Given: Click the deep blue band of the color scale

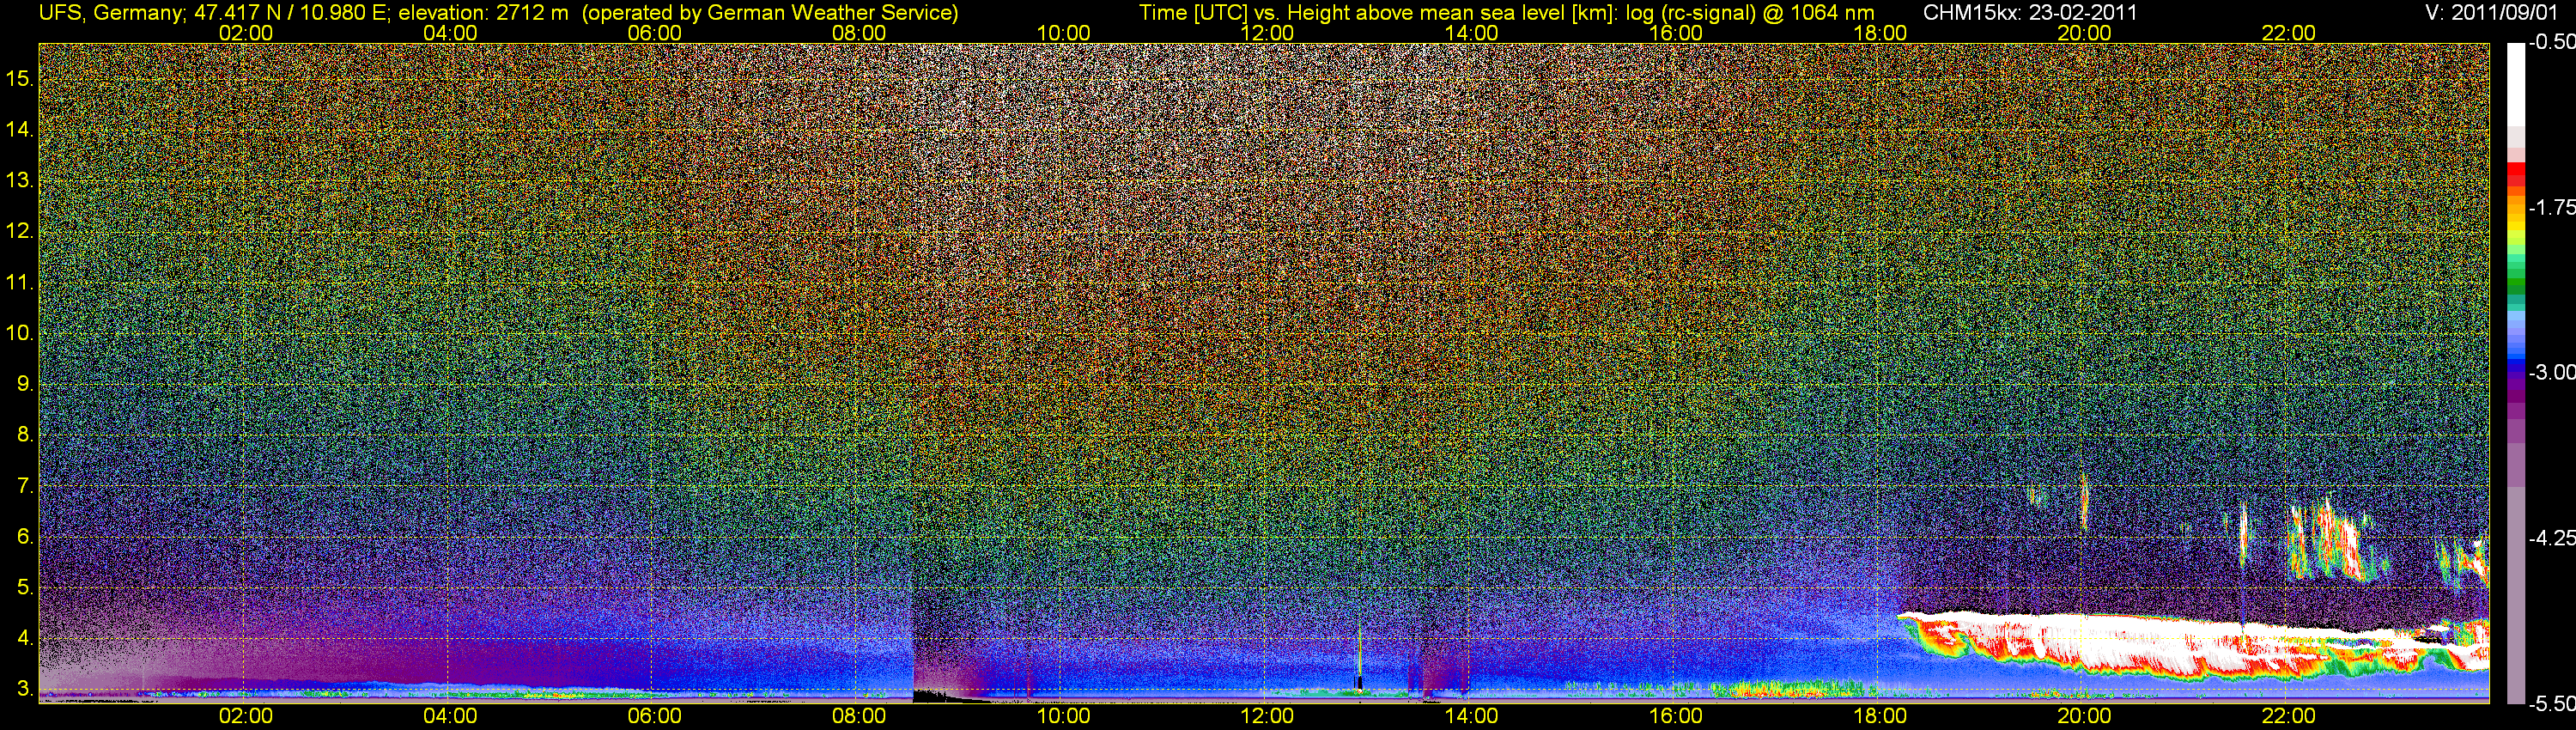Looking at the screenshot, I should pos(2516,365).
